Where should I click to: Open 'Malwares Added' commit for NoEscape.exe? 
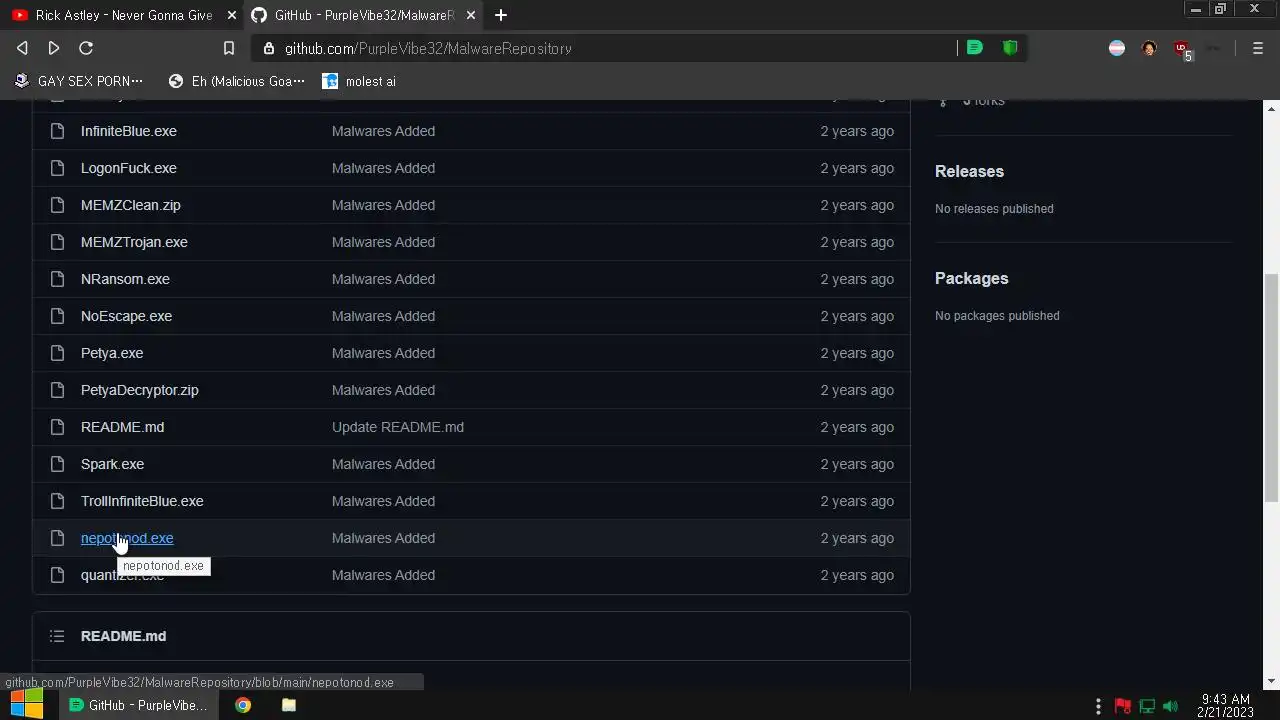pyautogui.click(x=383, y=316)
